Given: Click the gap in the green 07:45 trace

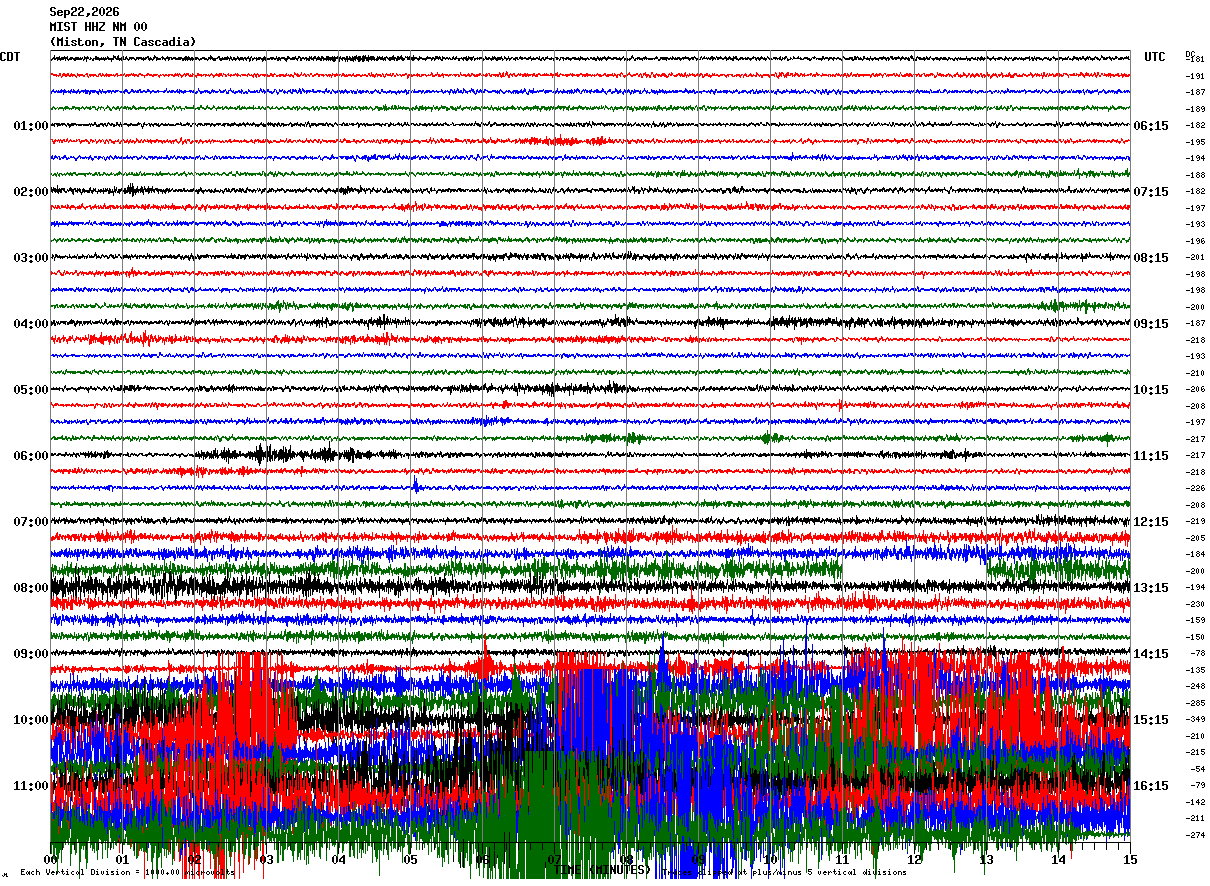Looking at the screenshot, I should coord(914,570).
